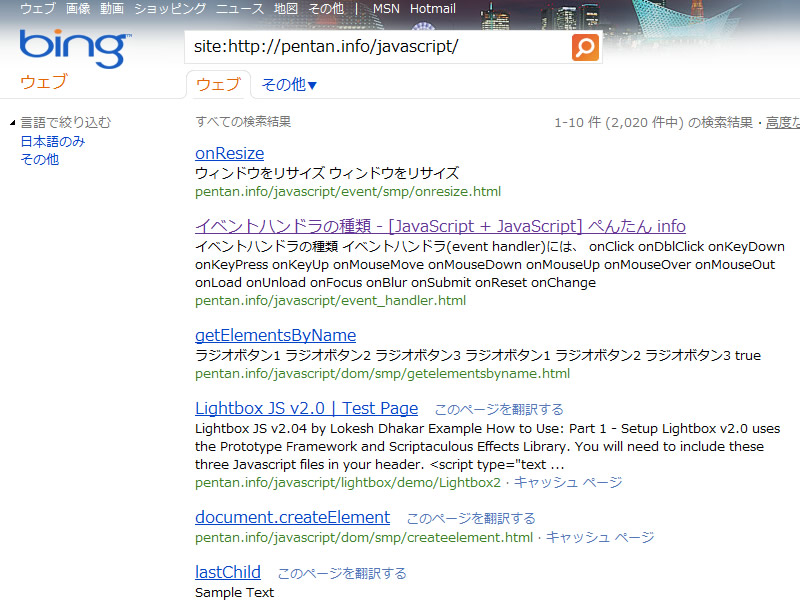Screen dimensions: 800x600
Task: Click the すべての検索結果 heading
Action: coord(243,121)
